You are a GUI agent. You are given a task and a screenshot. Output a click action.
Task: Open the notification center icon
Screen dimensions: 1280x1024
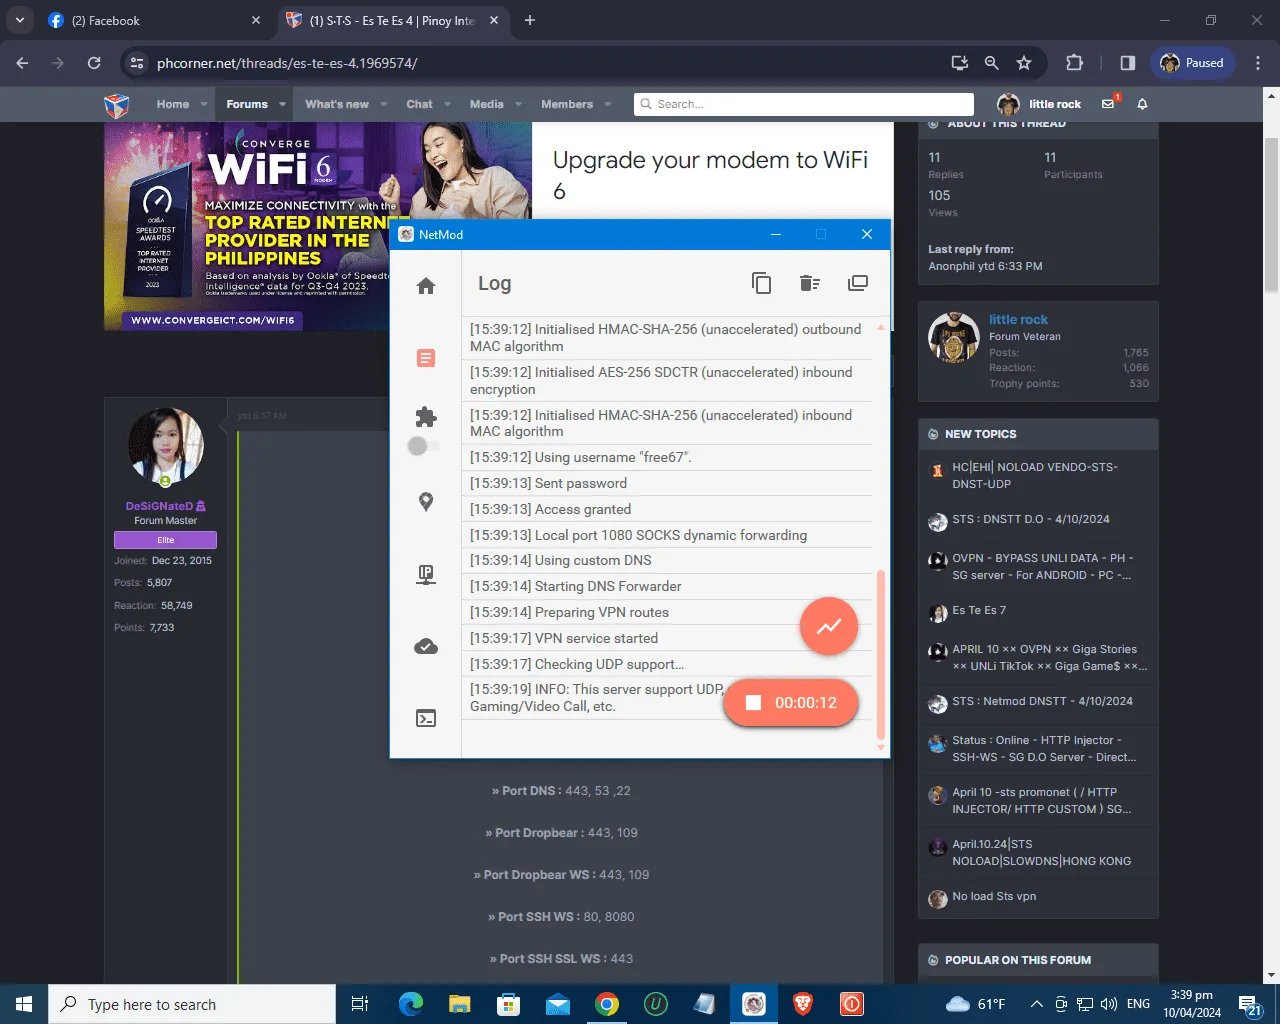pyautogui.click(x=1250, y=1004)
